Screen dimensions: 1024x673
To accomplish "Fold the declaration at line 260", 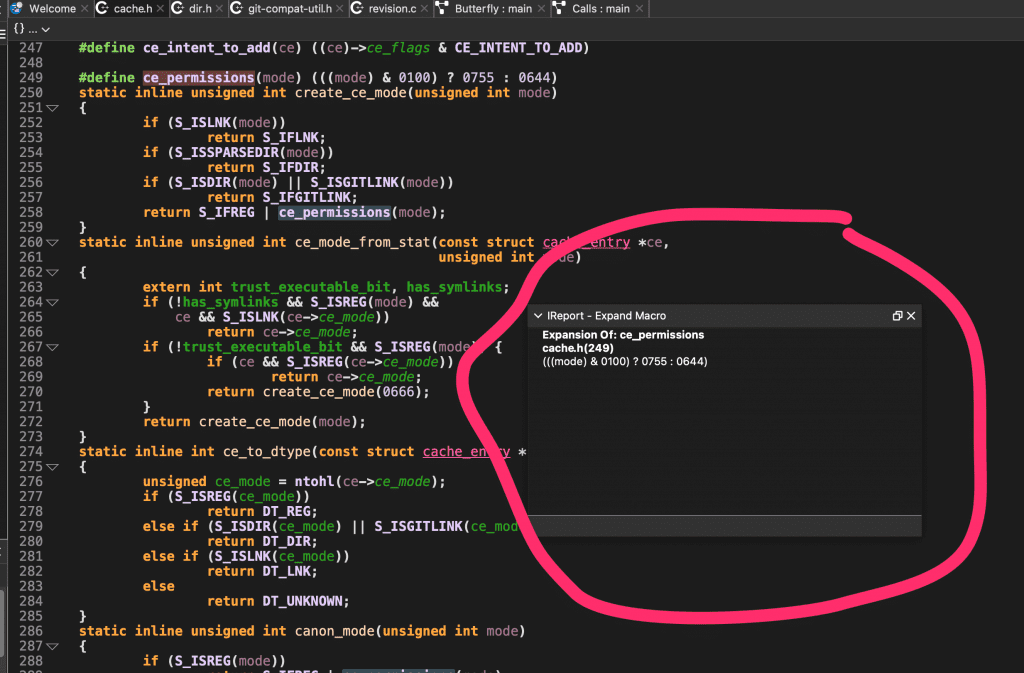I will tap(53, 242).
